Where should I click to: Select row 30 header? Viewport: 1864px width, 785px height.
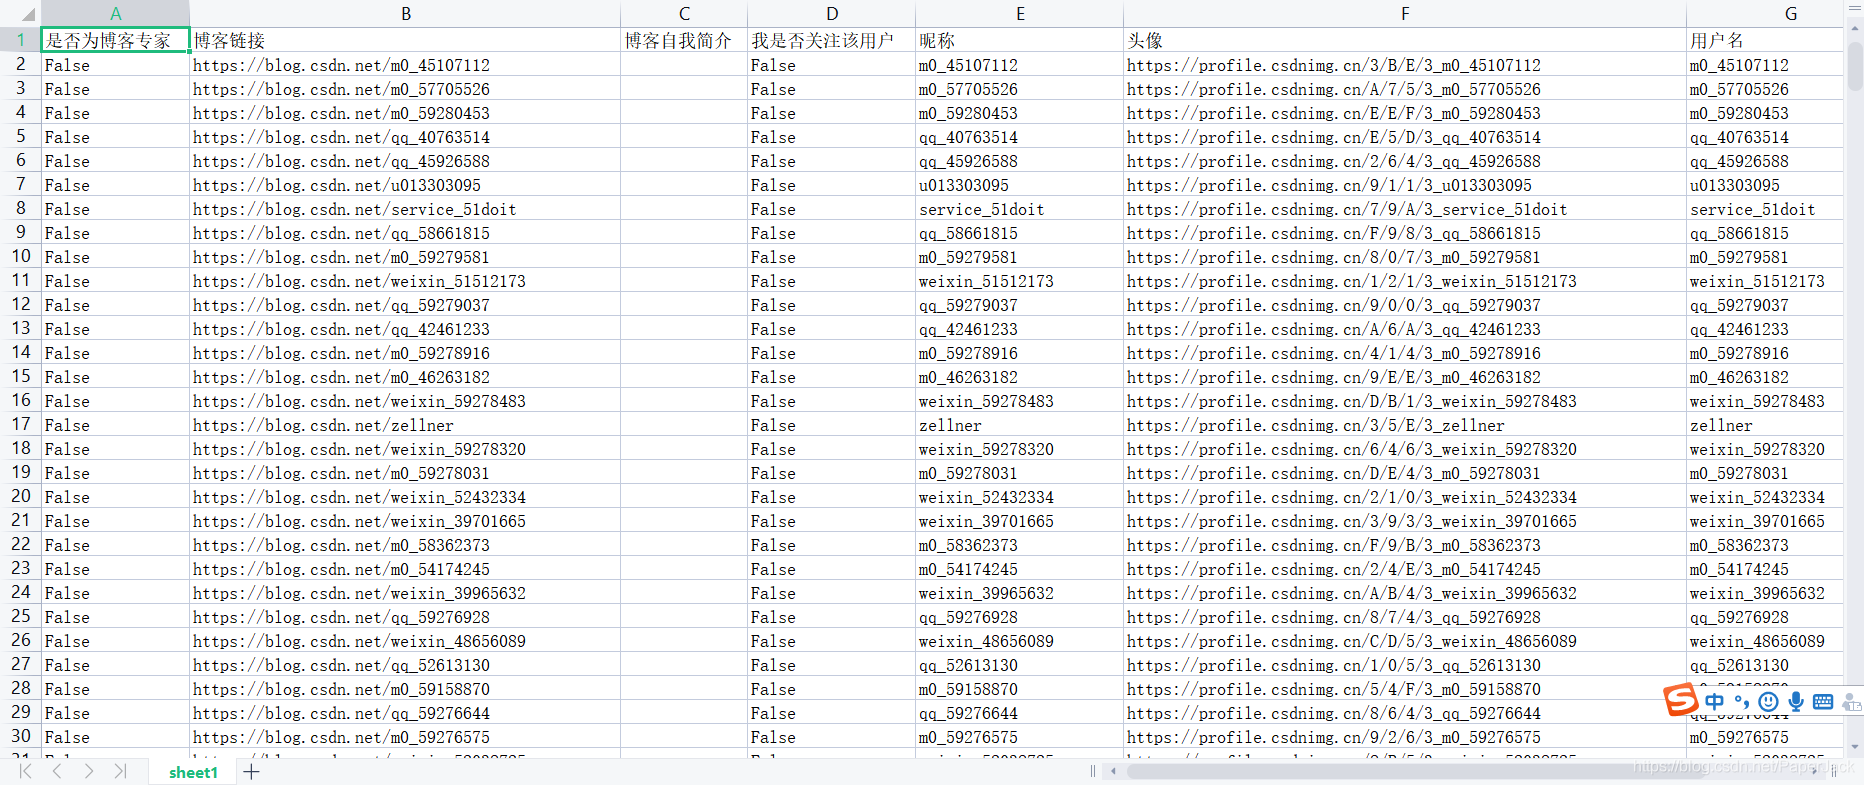click(x=20, y=736)
